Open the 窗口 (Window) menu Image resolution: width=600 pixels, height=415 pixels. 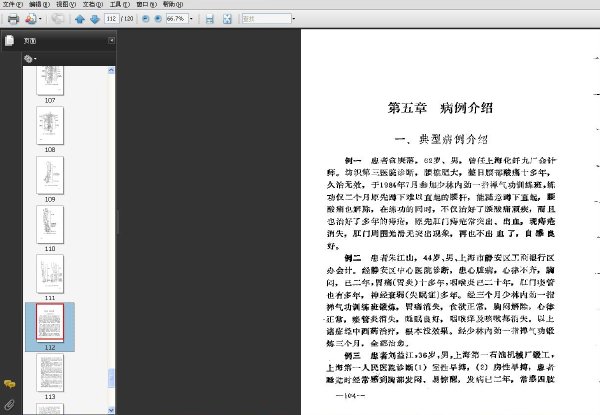pos(147,4)
